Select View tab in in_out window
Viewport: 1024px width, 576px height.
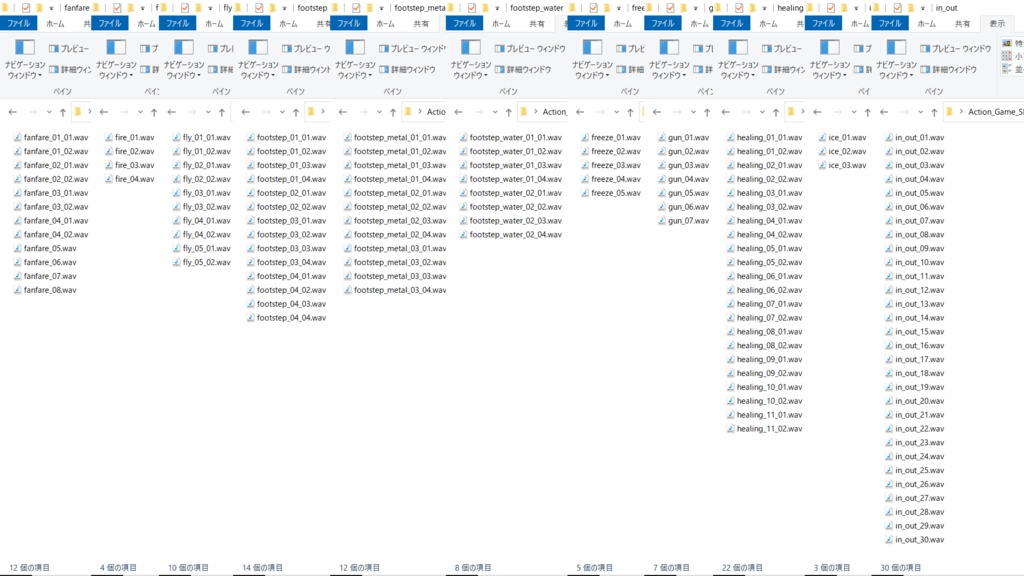tap(997, 24)
